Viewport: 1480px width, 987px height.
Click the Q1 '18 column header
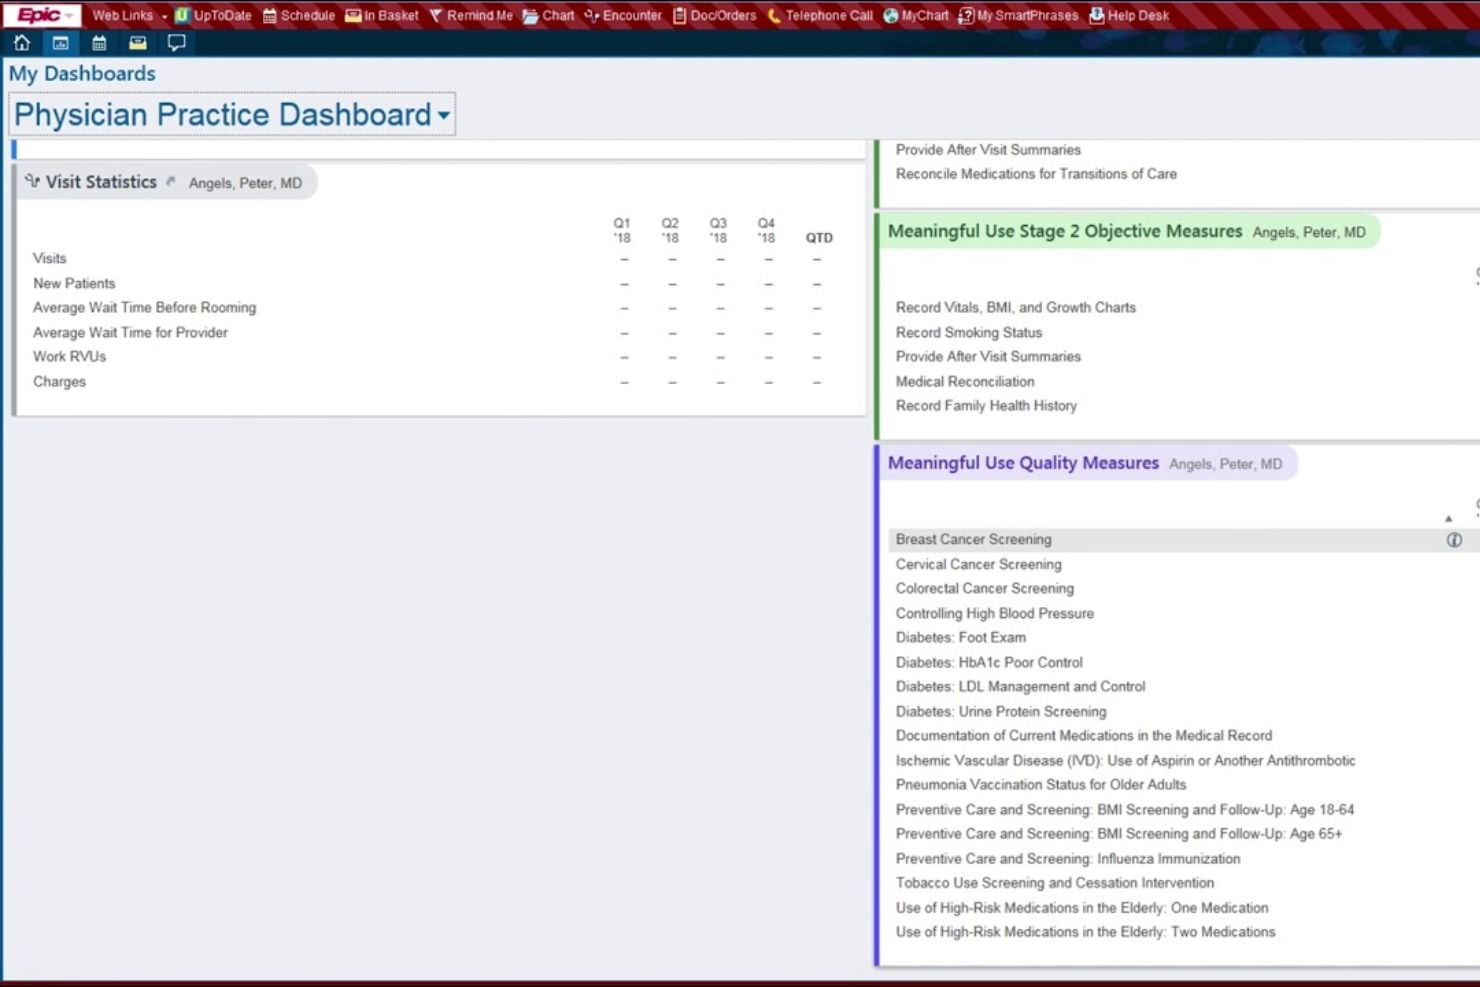pos(622,230)
